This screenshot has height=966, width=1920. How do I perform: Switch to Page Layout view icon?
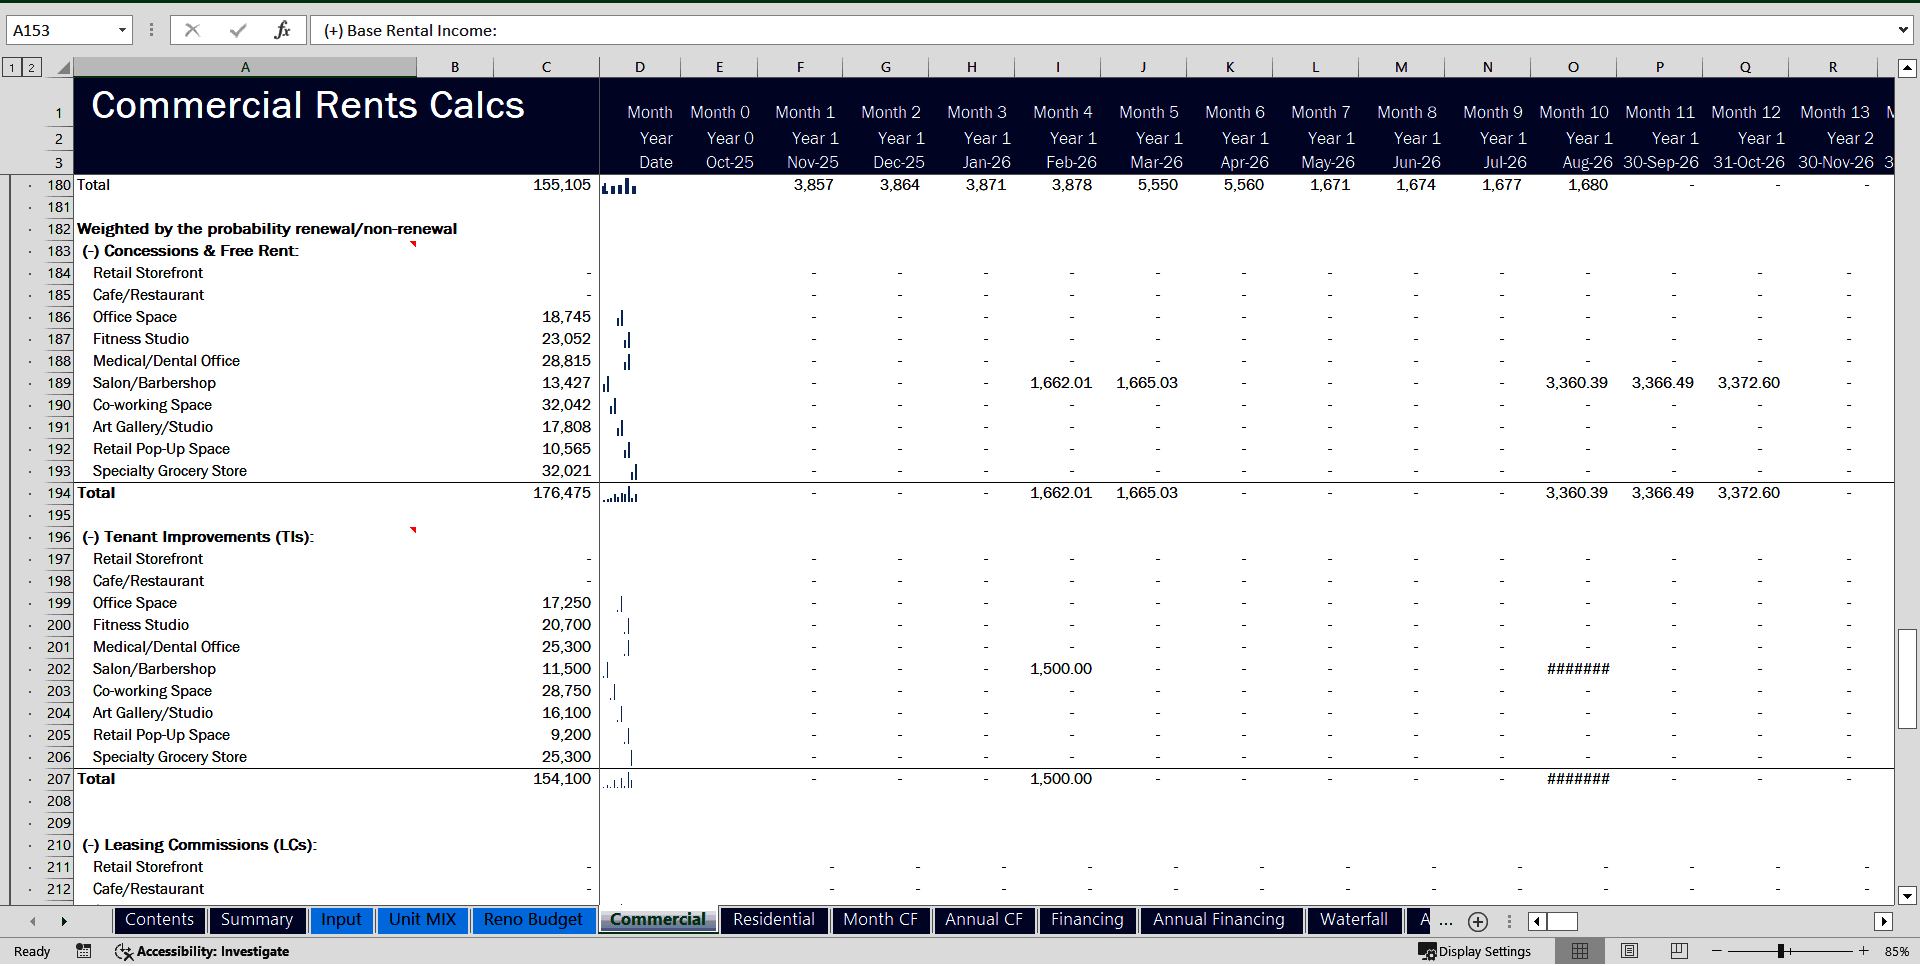pos(1629,951)
